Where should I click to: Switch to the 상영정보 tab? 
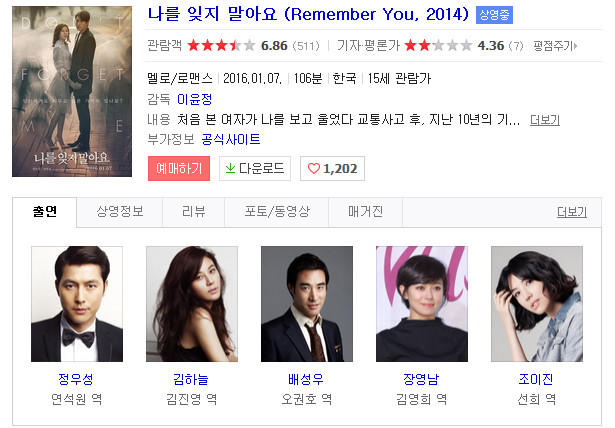(x=120, y=212)
